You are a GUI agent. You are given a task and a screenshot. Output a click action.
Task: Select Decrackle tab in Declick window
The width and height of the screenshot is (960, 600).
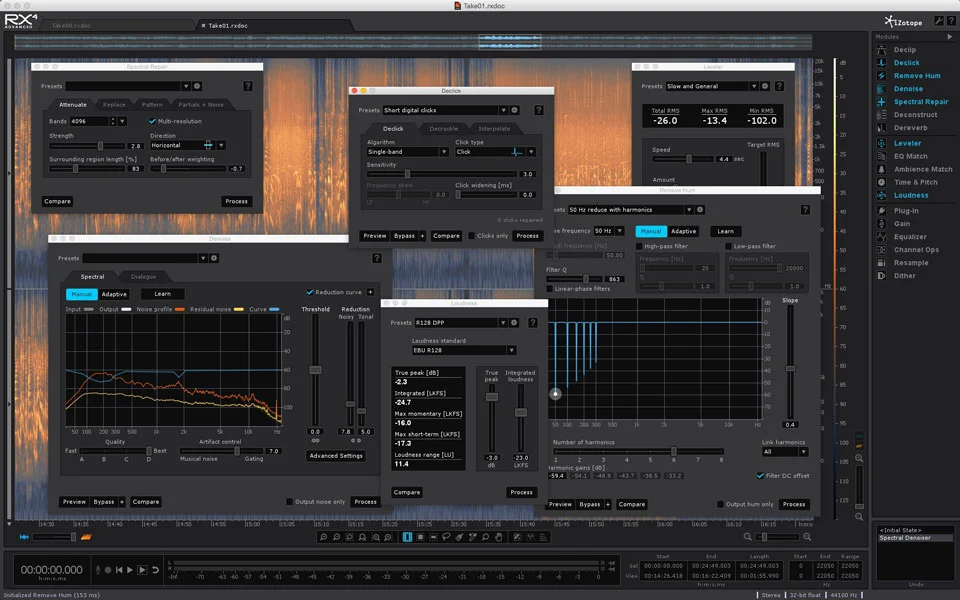point(443,129)
